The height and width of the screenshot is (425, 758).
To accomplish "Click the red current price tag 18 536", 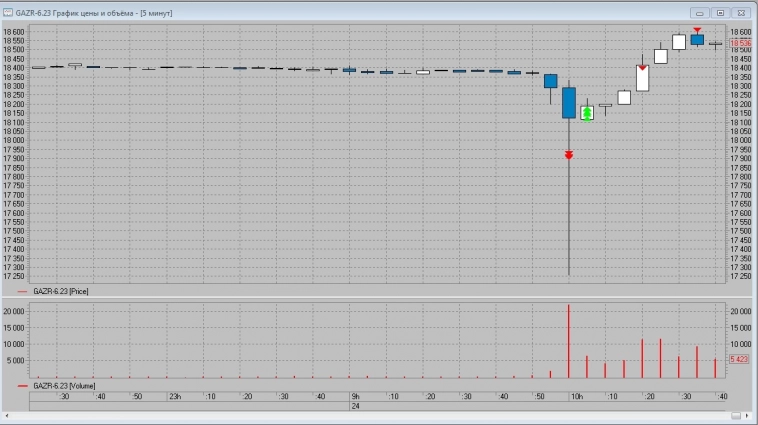I will coord(740,44).
